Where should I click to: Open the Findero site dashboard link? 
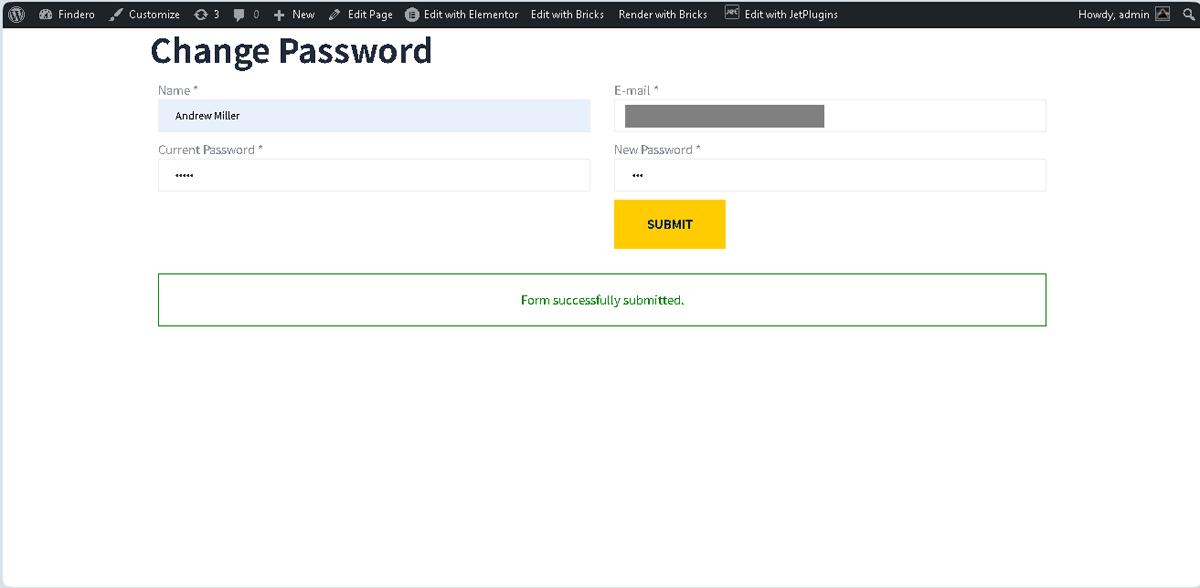pos(66,14)
